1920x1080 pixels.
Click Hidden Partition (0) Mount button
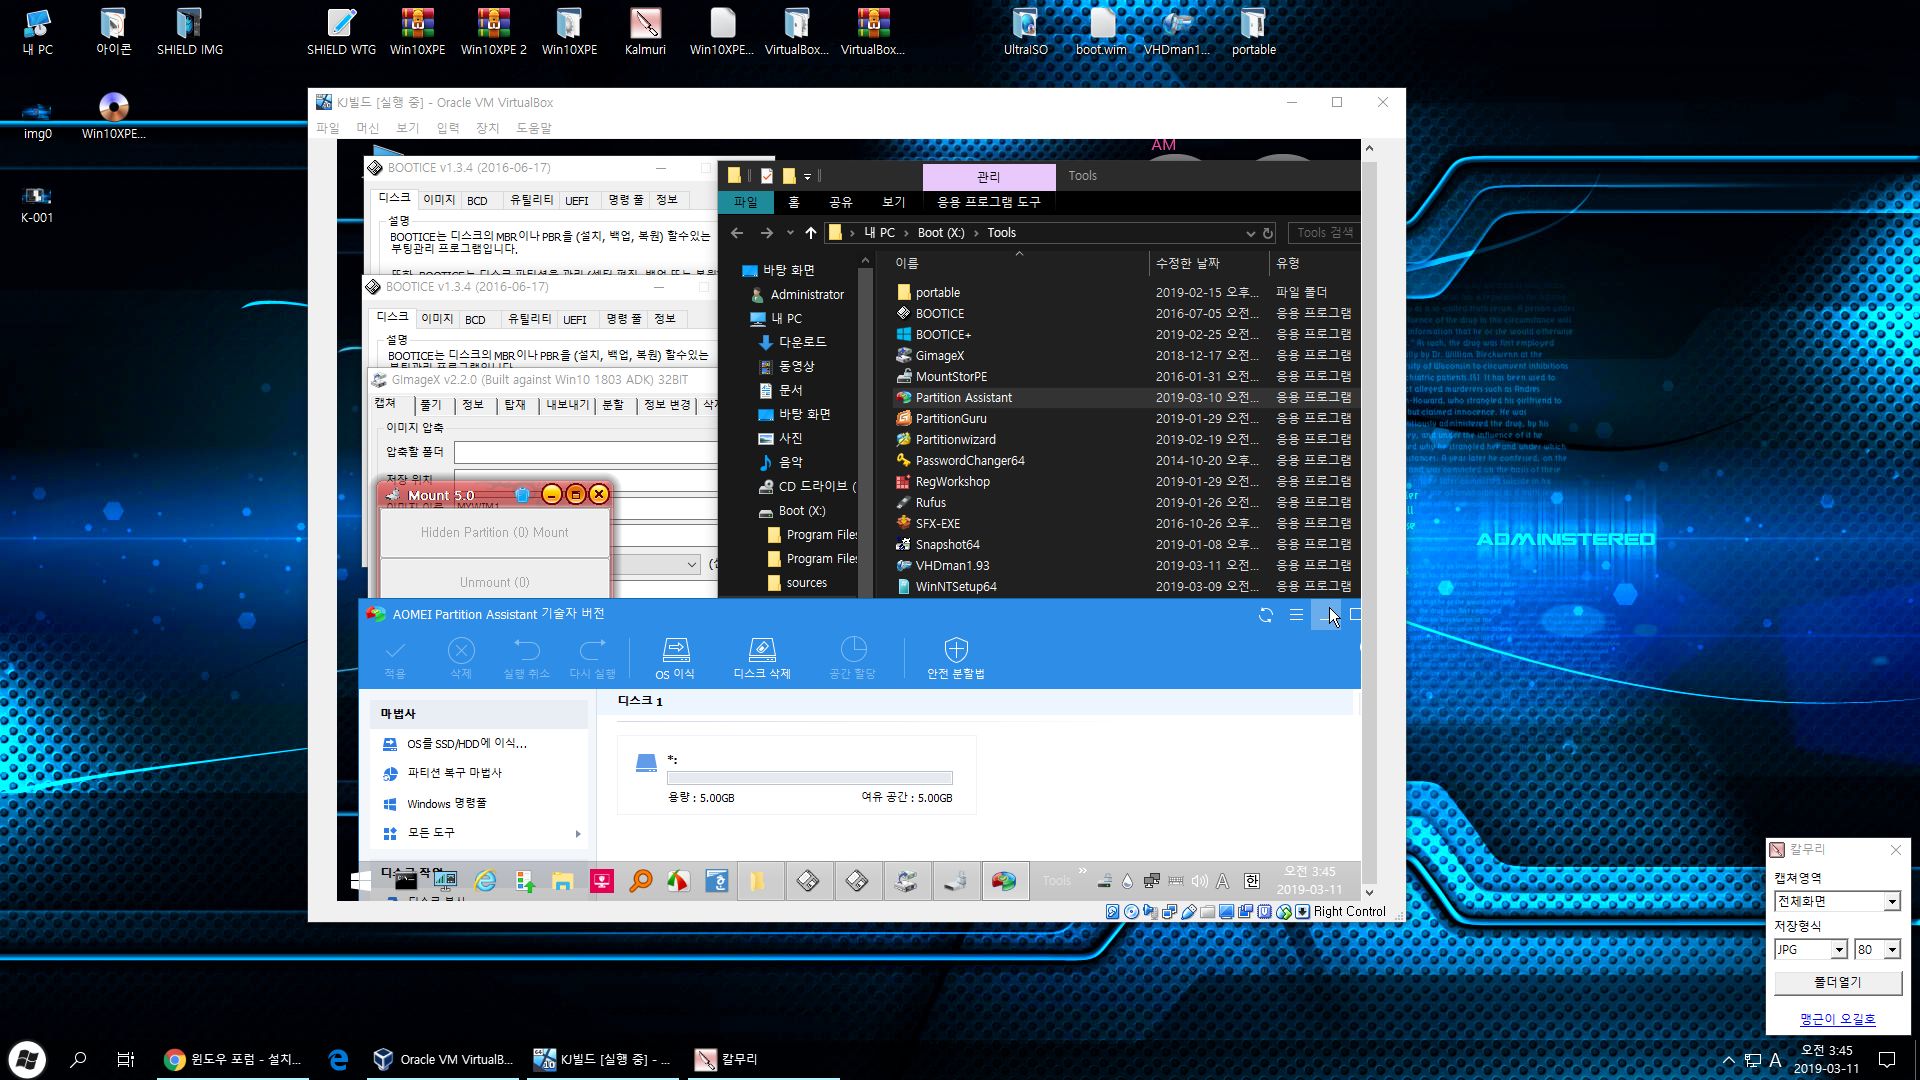click(x=494, y=533)
